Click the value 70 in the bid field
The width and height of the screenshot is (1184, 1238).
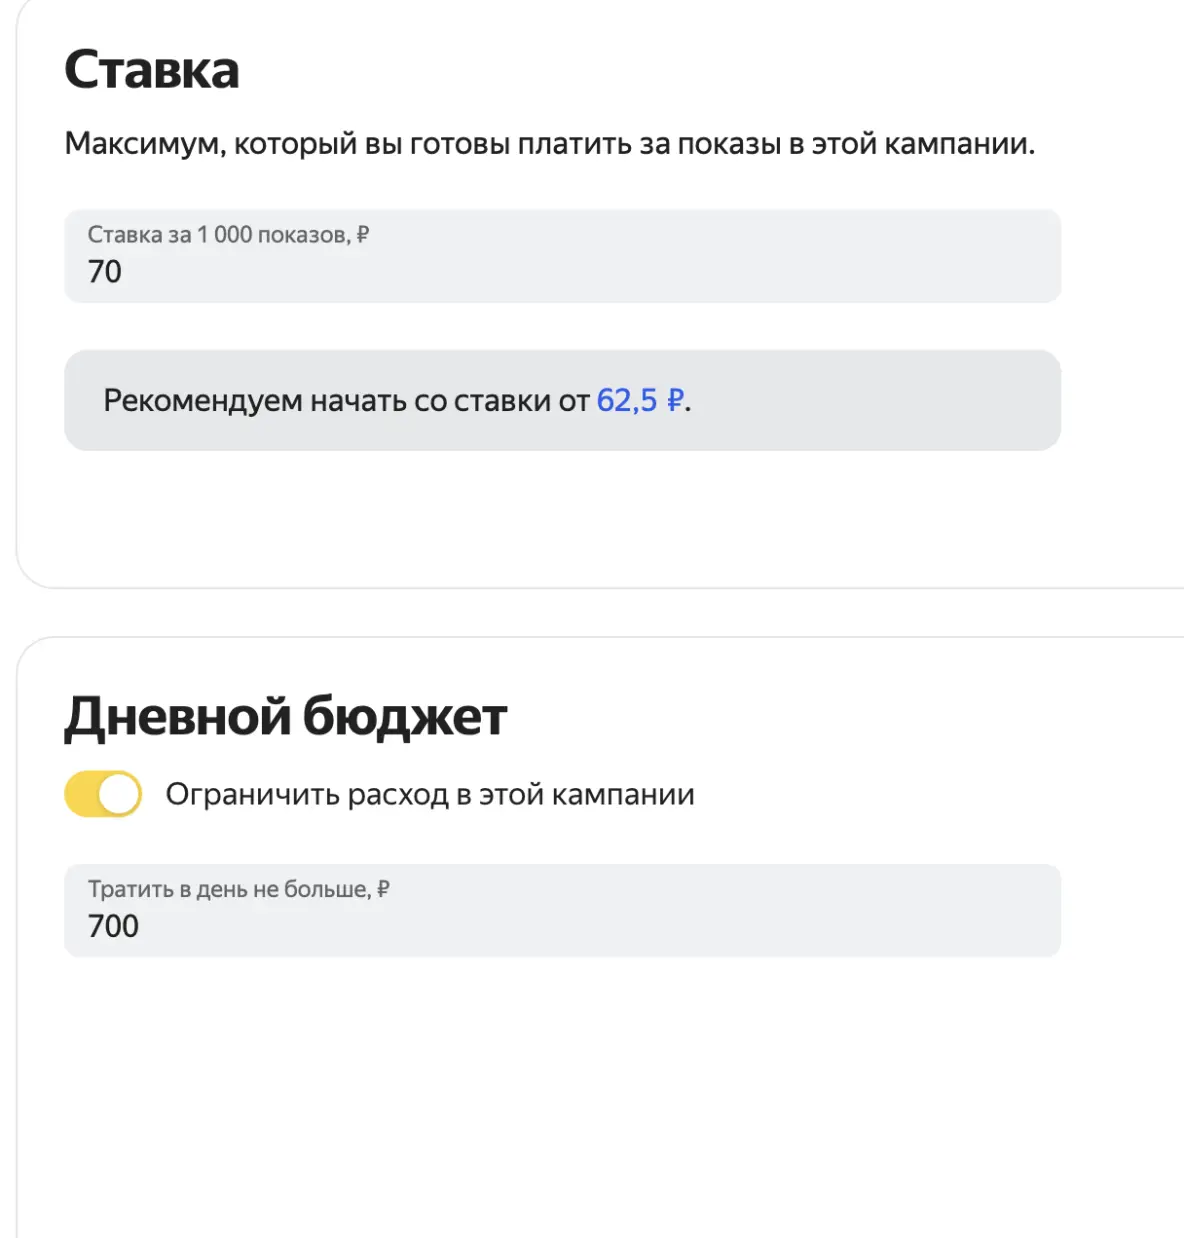point(105,272)
